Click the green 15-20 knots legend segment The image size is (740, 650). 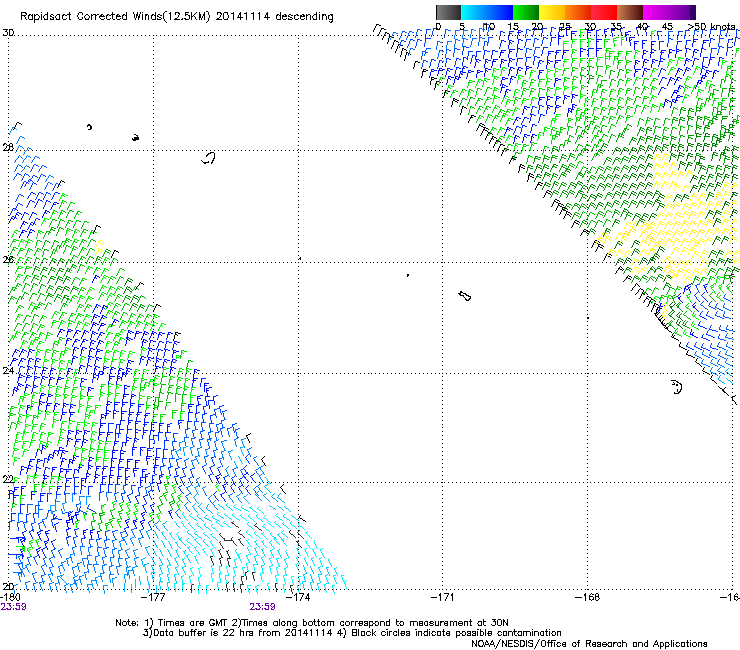526,12
